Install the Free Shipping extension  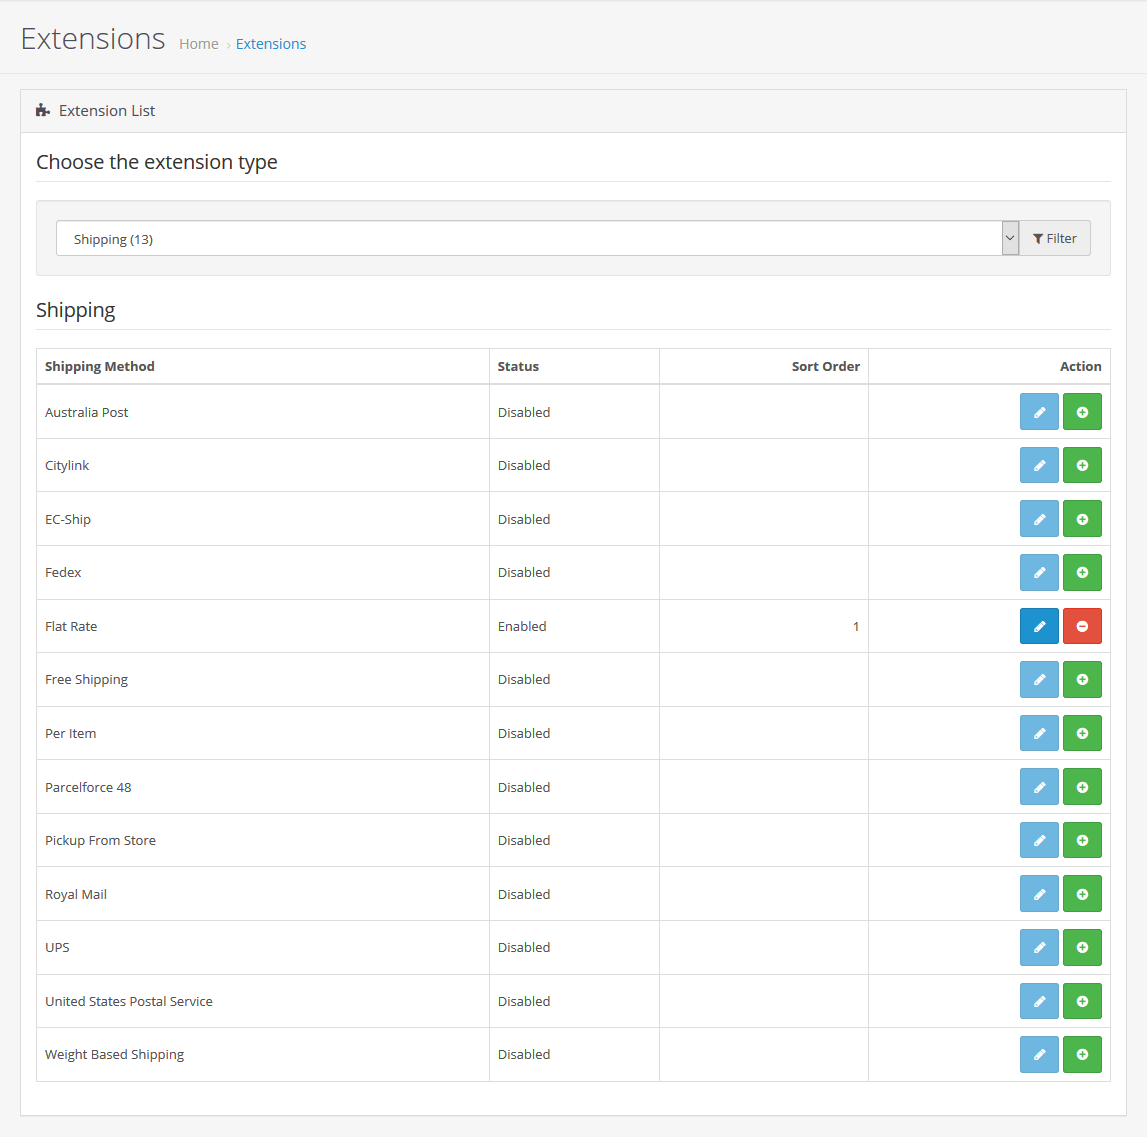point(1082,679)
